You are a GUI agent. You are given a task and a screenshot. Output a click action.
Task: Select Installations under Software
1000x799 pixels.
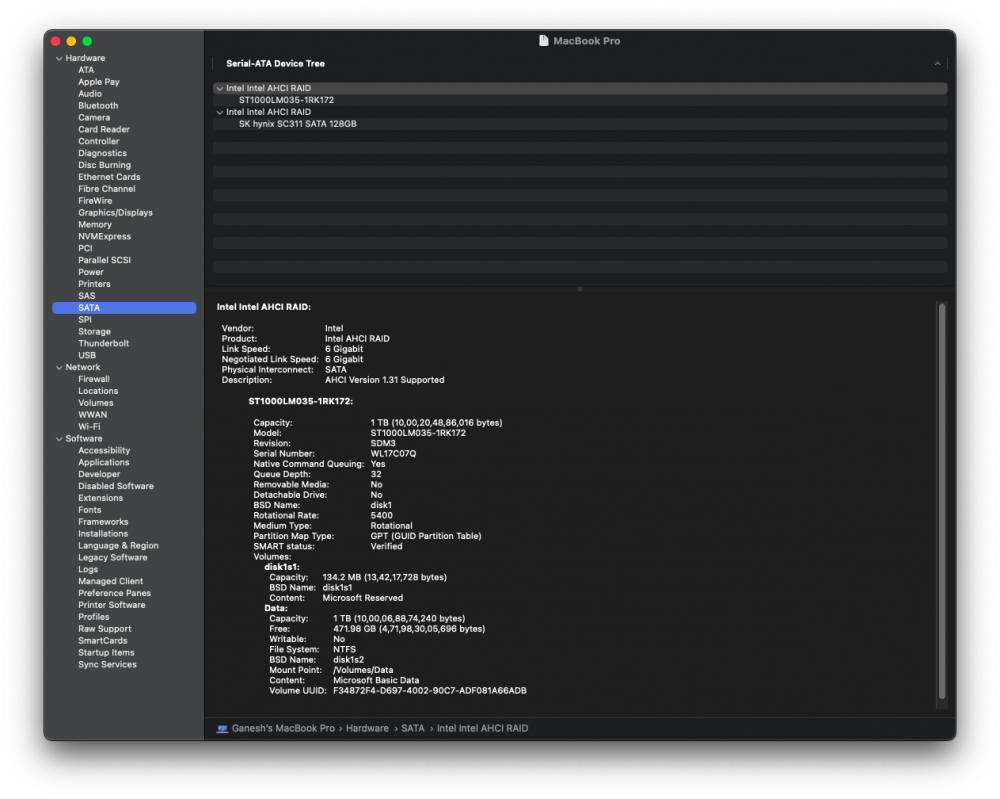coord(103,534)
